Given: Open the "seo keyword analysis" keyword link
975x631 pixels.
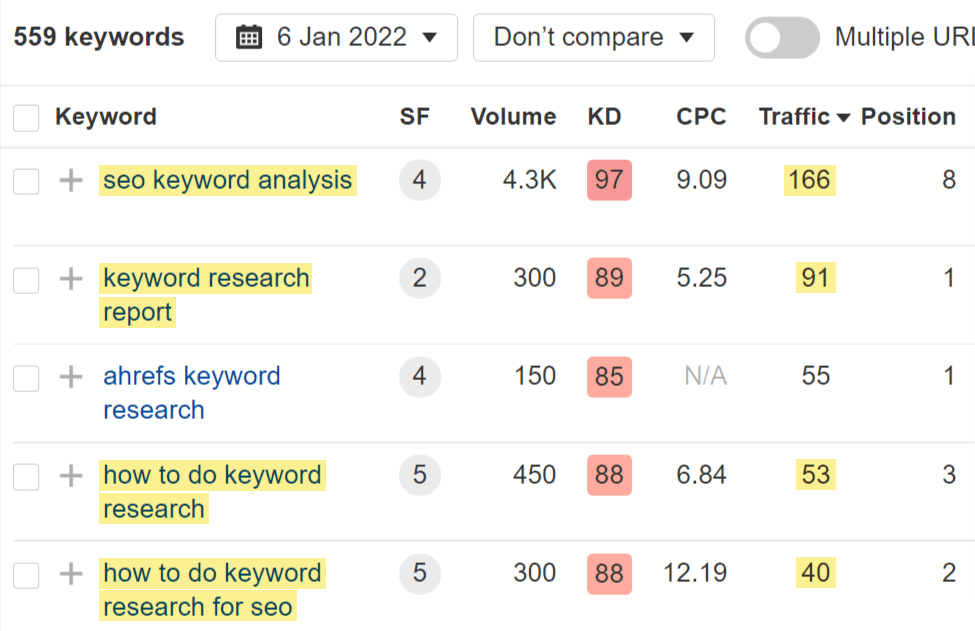Looking at the screenshot, I should coord(227,180).
